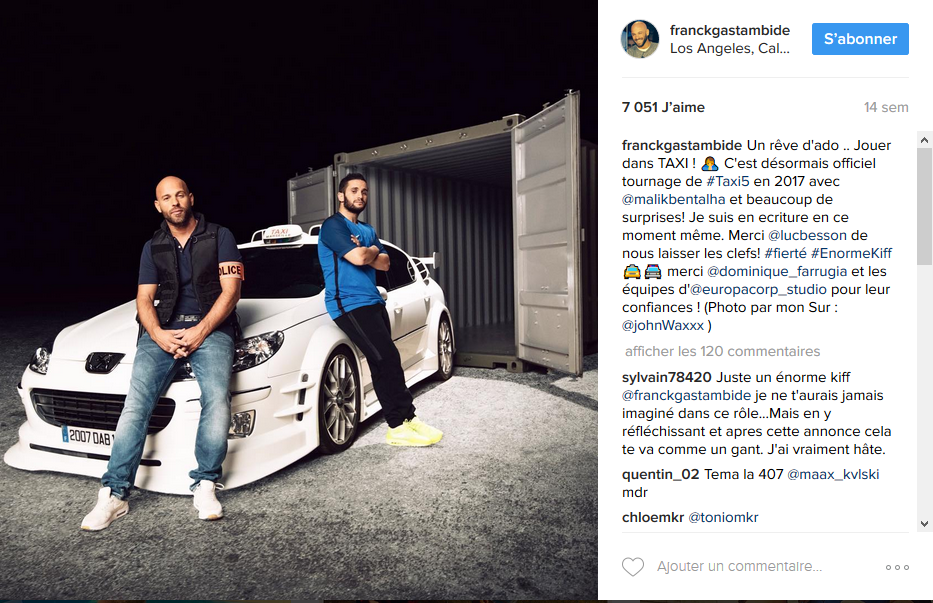
Task: Click the scrollbar up arrow in comments
Action: pyautogui.click(x=924, y=140)
